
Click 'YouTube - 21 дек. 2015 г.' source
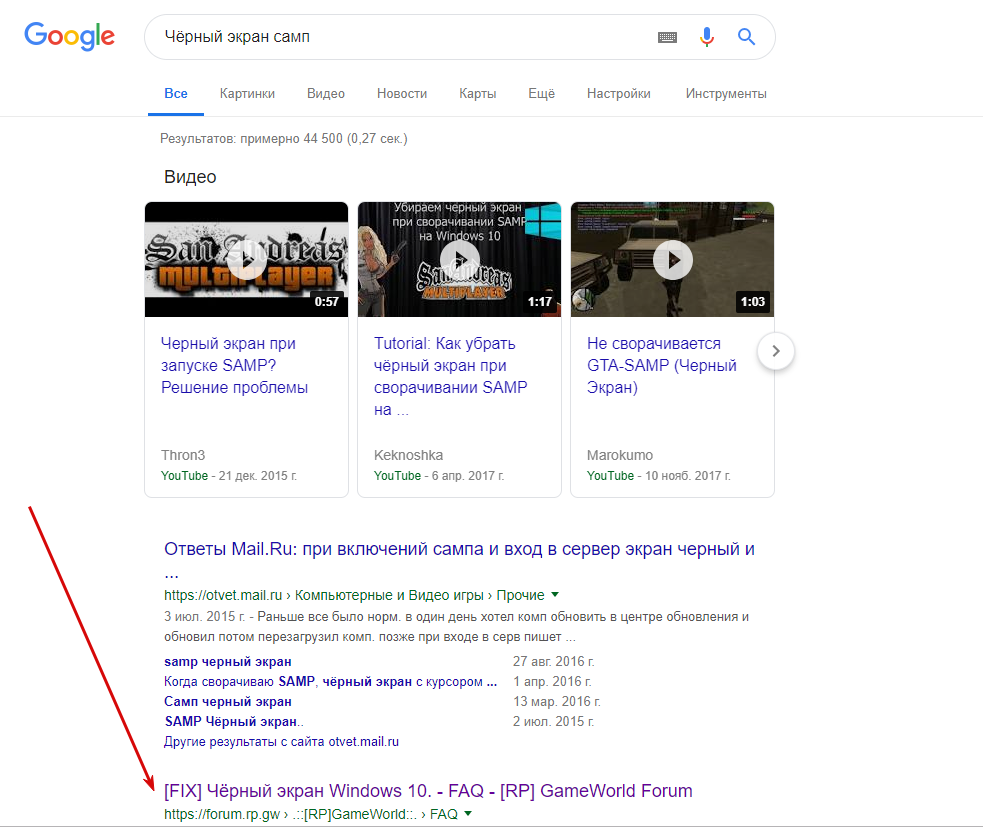pos(229,476)
